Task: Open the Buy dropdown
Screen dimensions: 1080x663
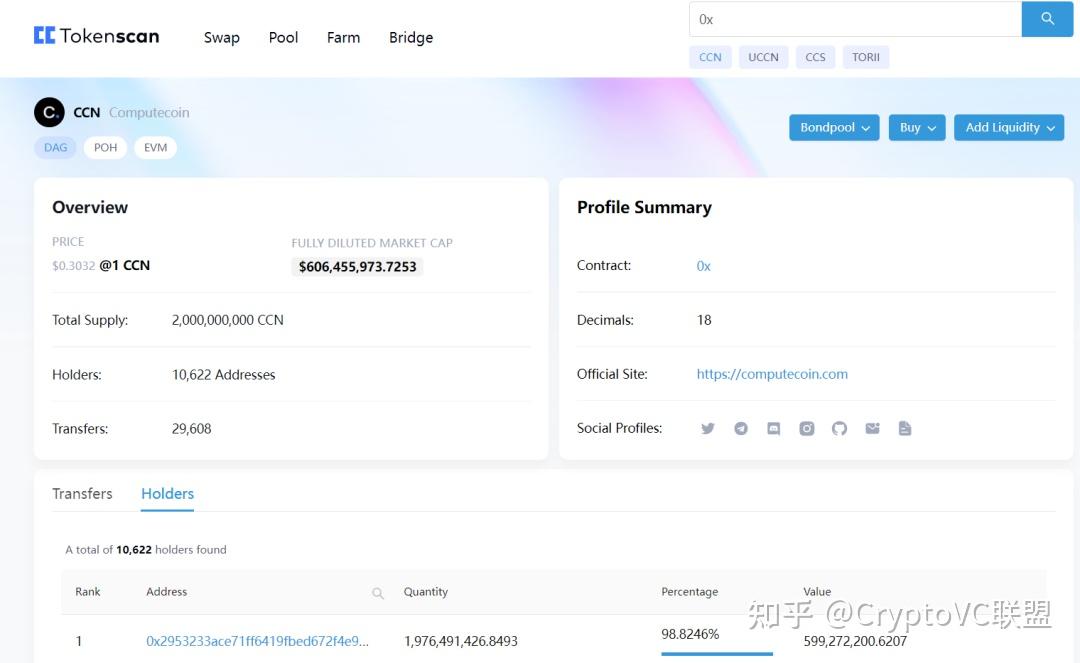Action: [x=917, y=127]
